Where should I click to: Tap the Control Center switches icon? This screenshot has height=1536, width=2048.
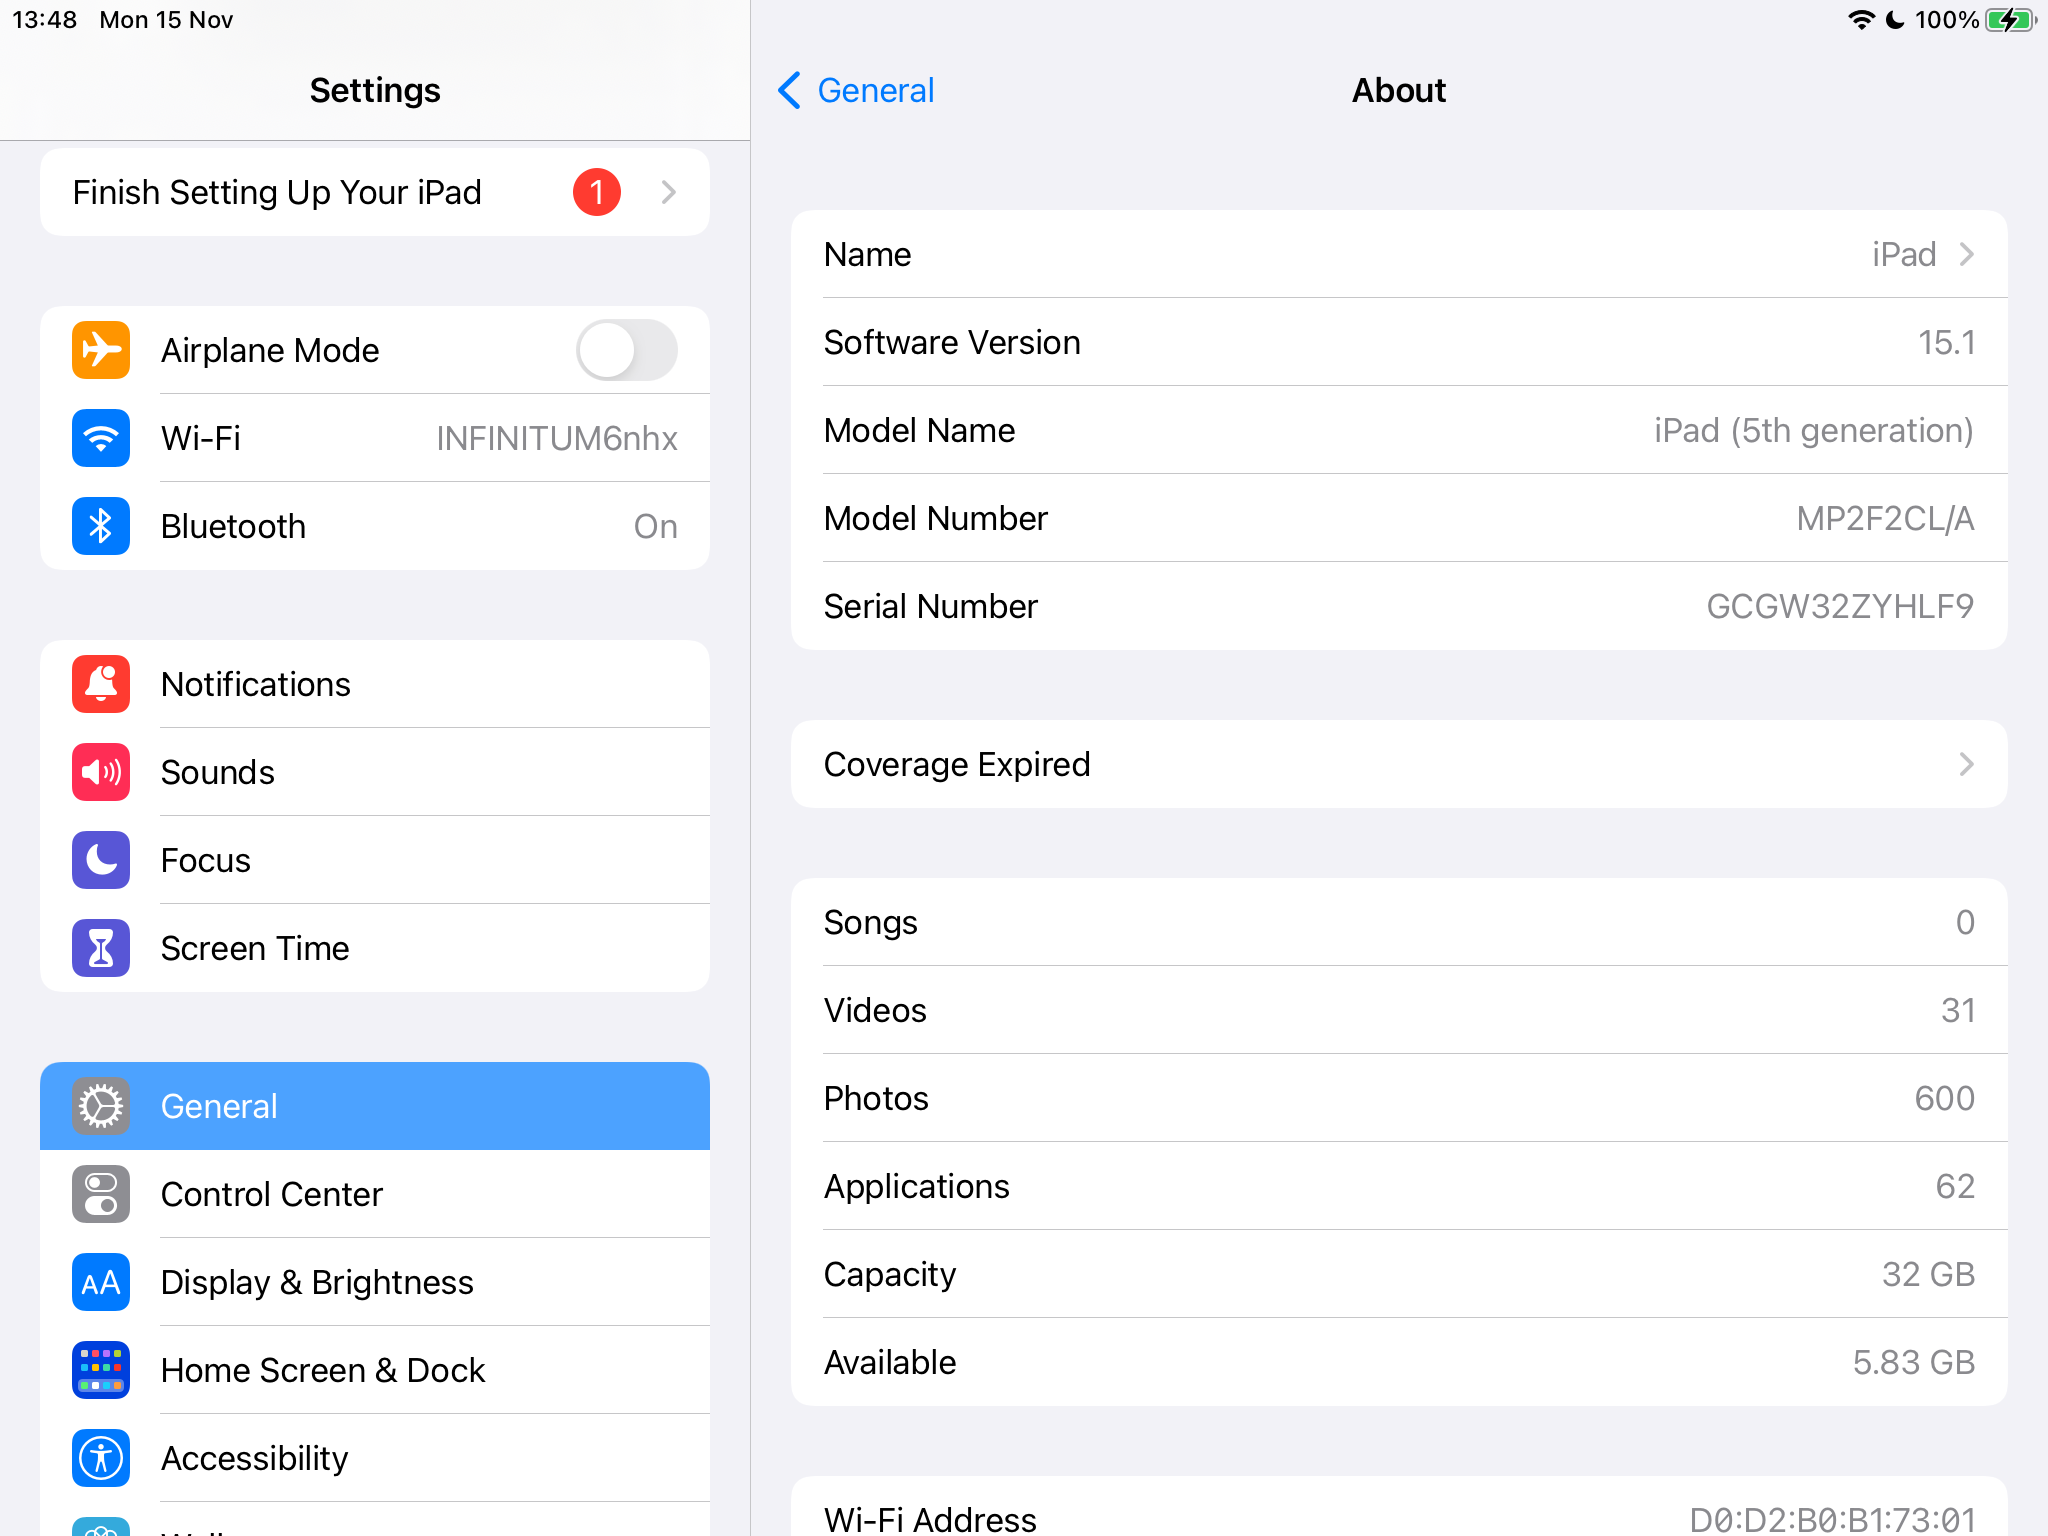[x=101, y=1194]
